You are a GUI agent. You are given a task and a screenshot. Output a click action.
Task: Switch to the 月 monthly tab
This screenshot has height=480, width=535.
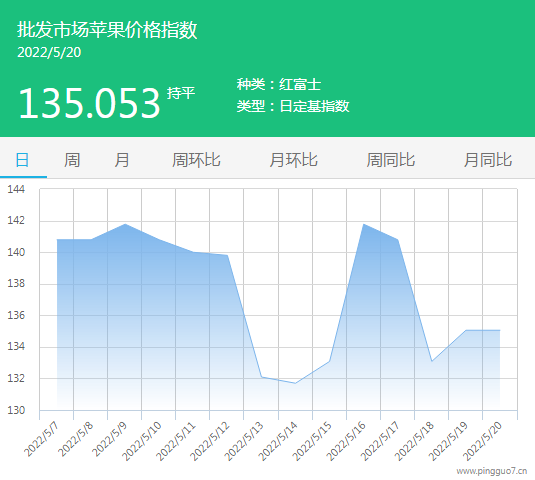(x=122, y=160)
